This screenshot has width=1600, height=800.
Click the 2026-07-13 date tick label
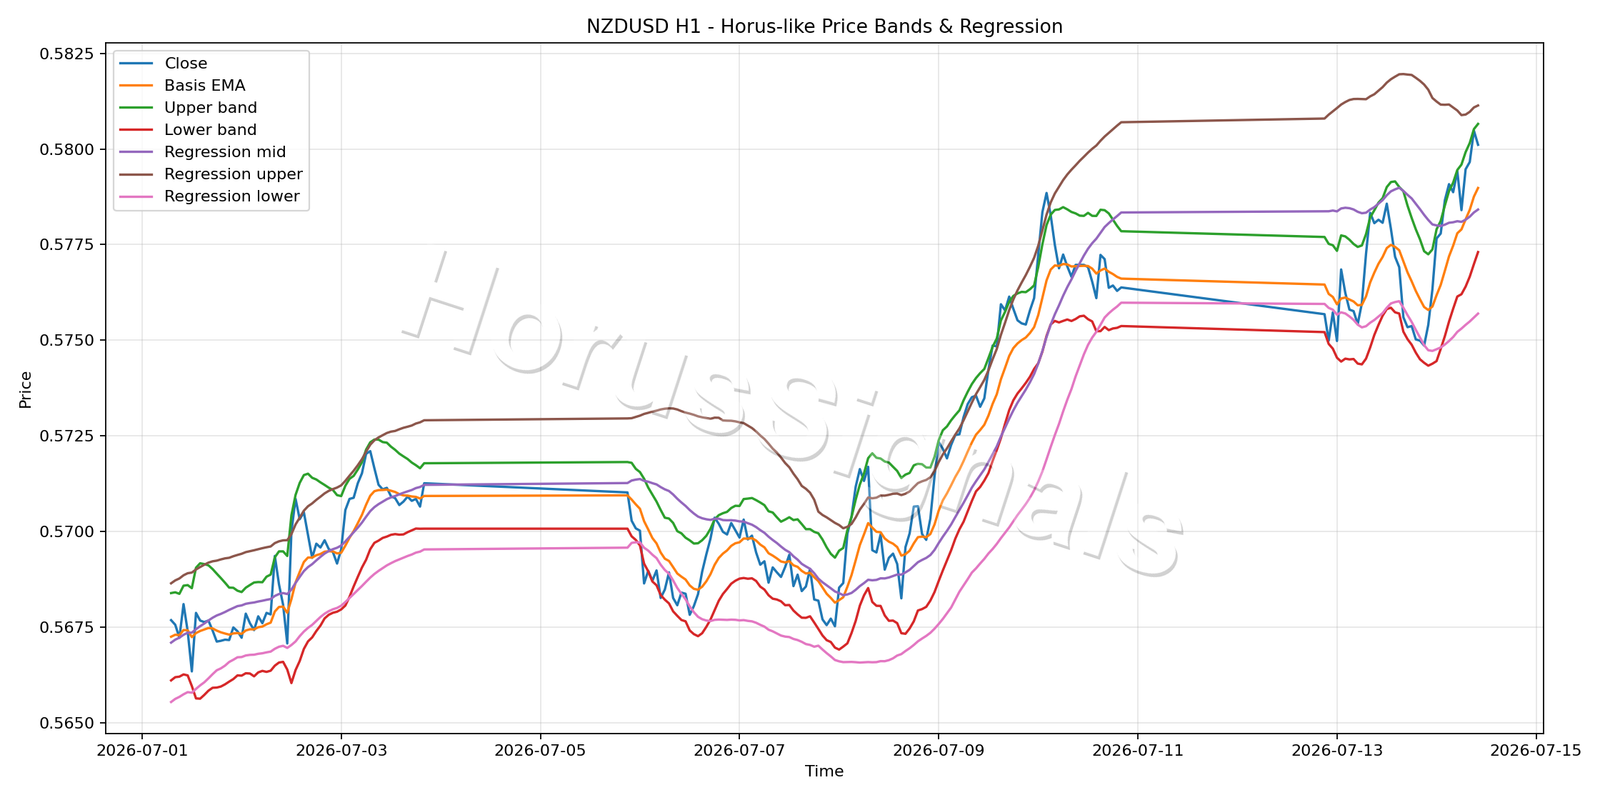[x=1336, y=749]
